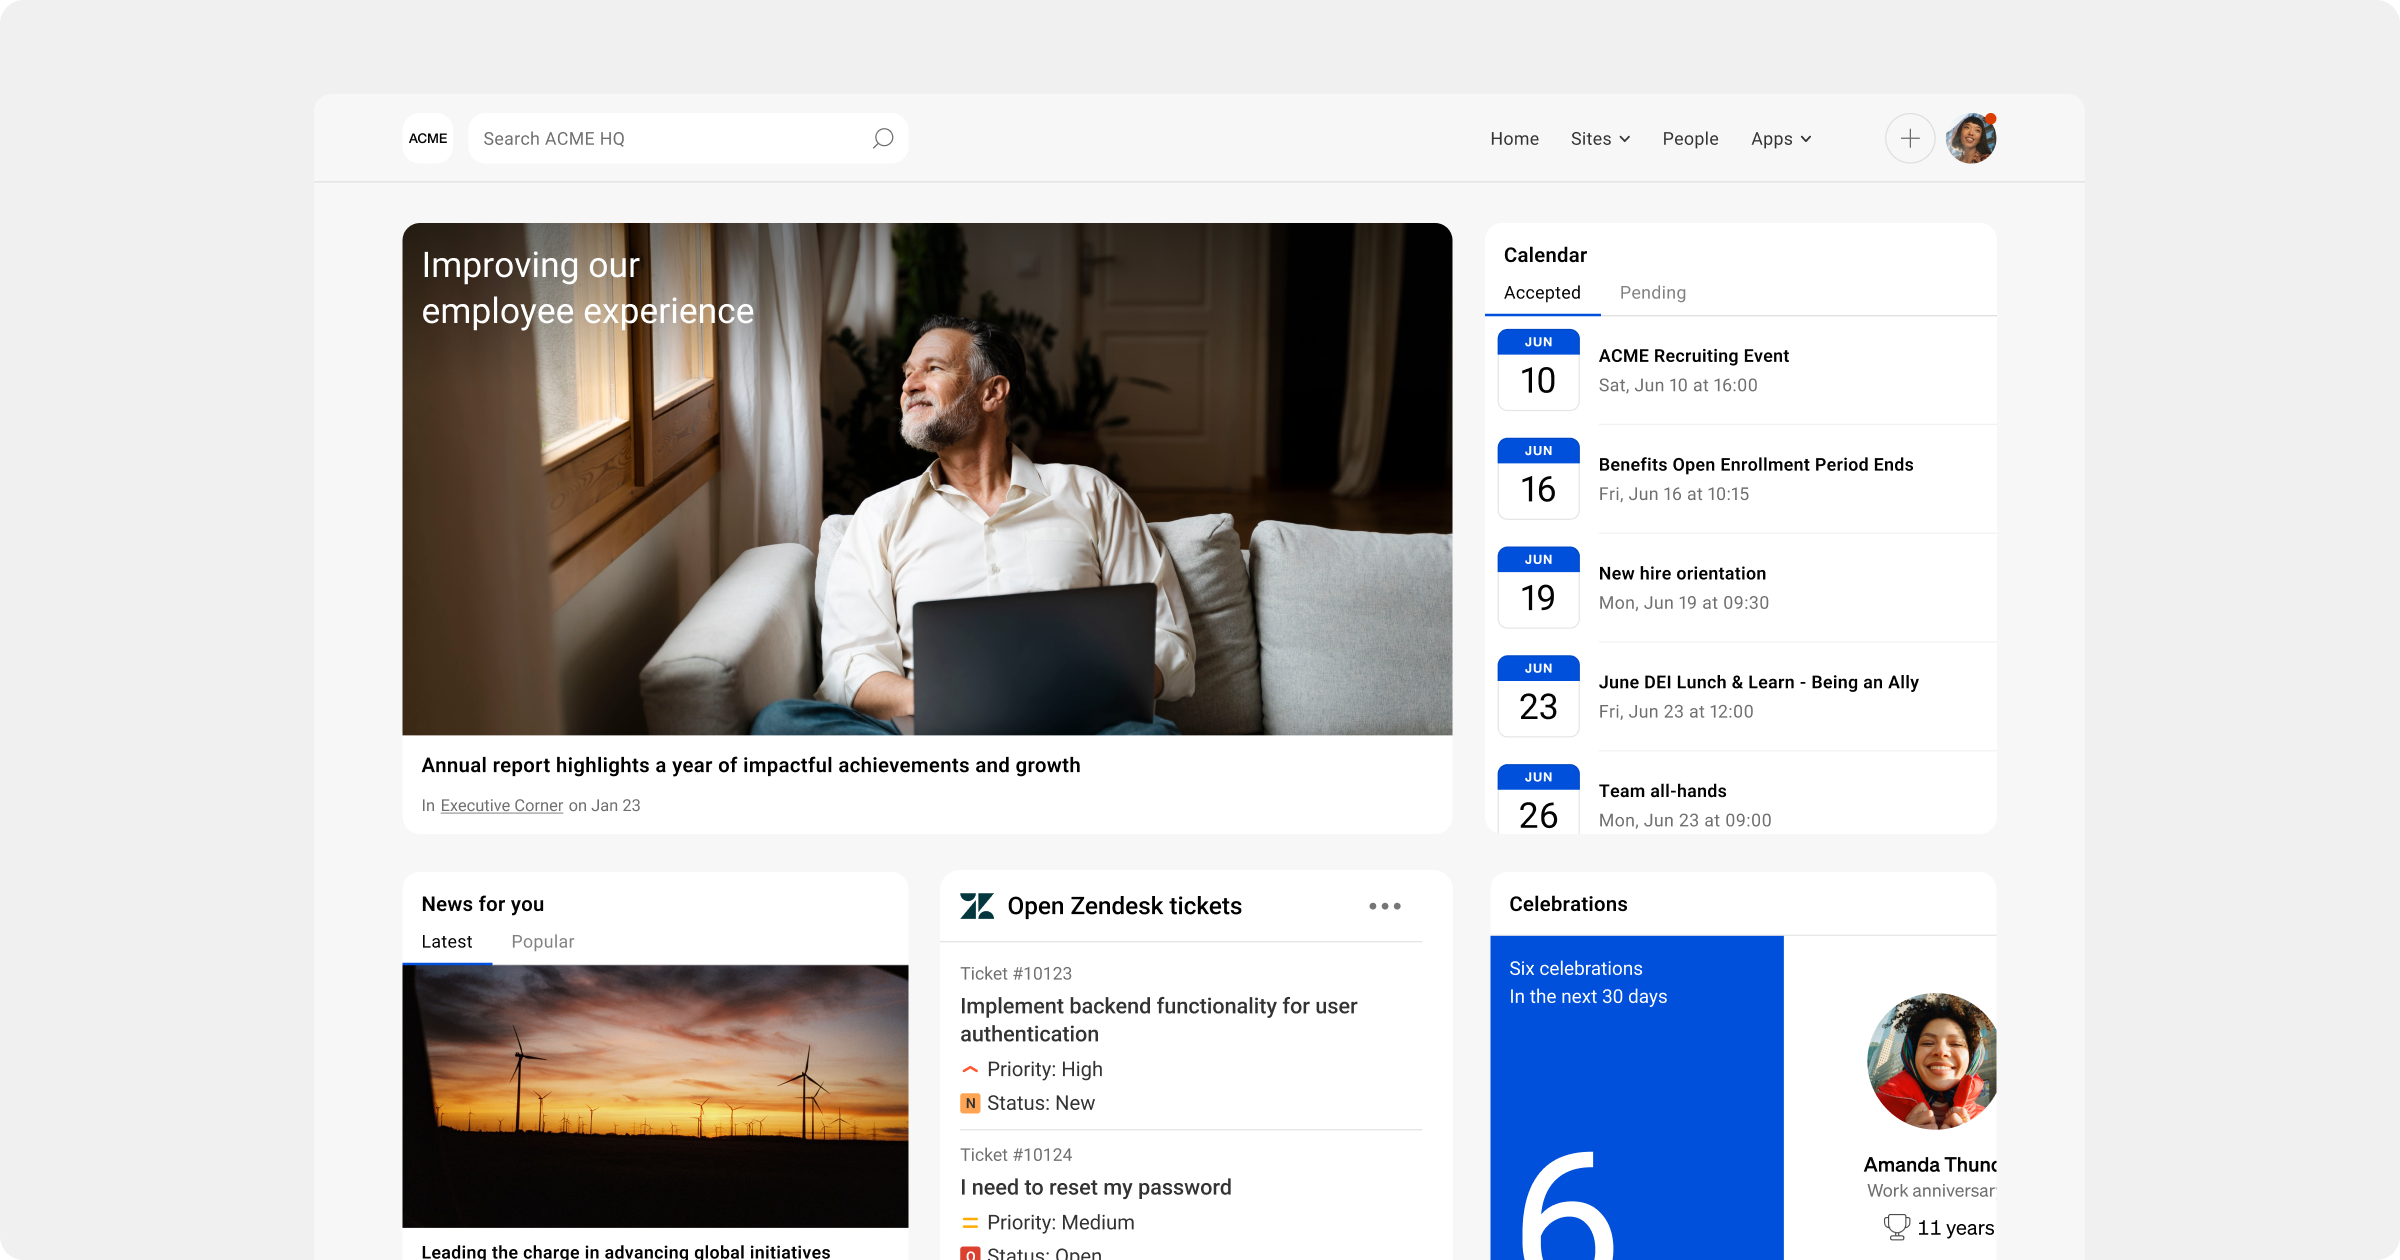Open the user profile avatar
The height and width of the screenshot is (1260, 2400).
coord(1971,138)
